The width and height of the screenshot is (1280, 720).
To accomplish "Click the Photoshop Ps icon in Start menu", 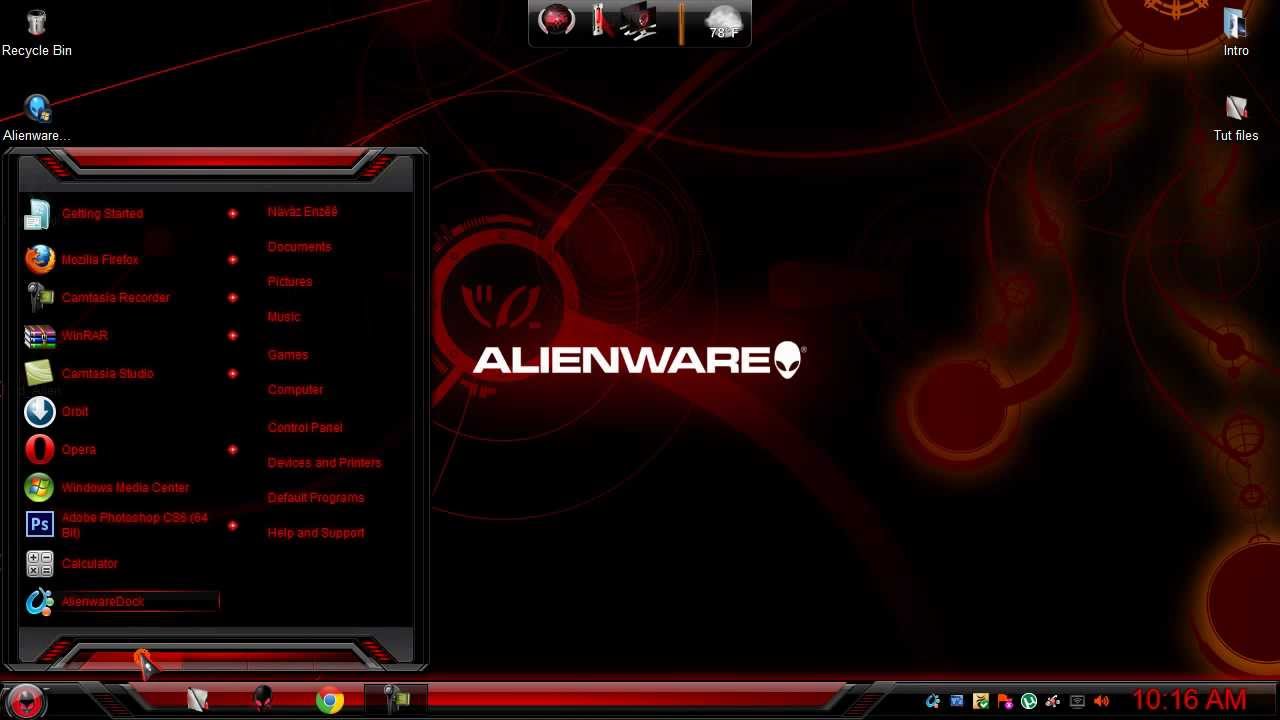I will tap(39, 524).
